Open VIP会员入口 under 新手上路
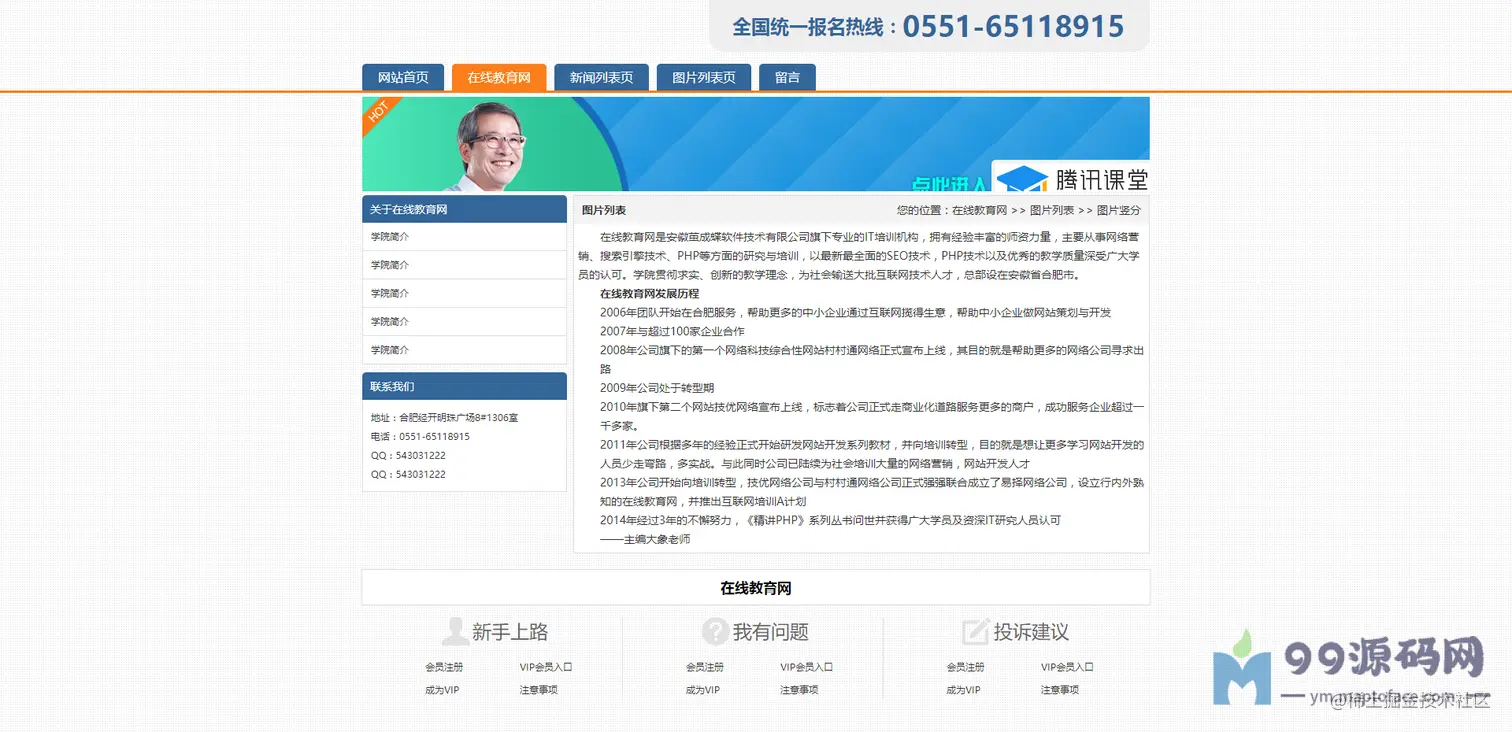 [546, 667]
